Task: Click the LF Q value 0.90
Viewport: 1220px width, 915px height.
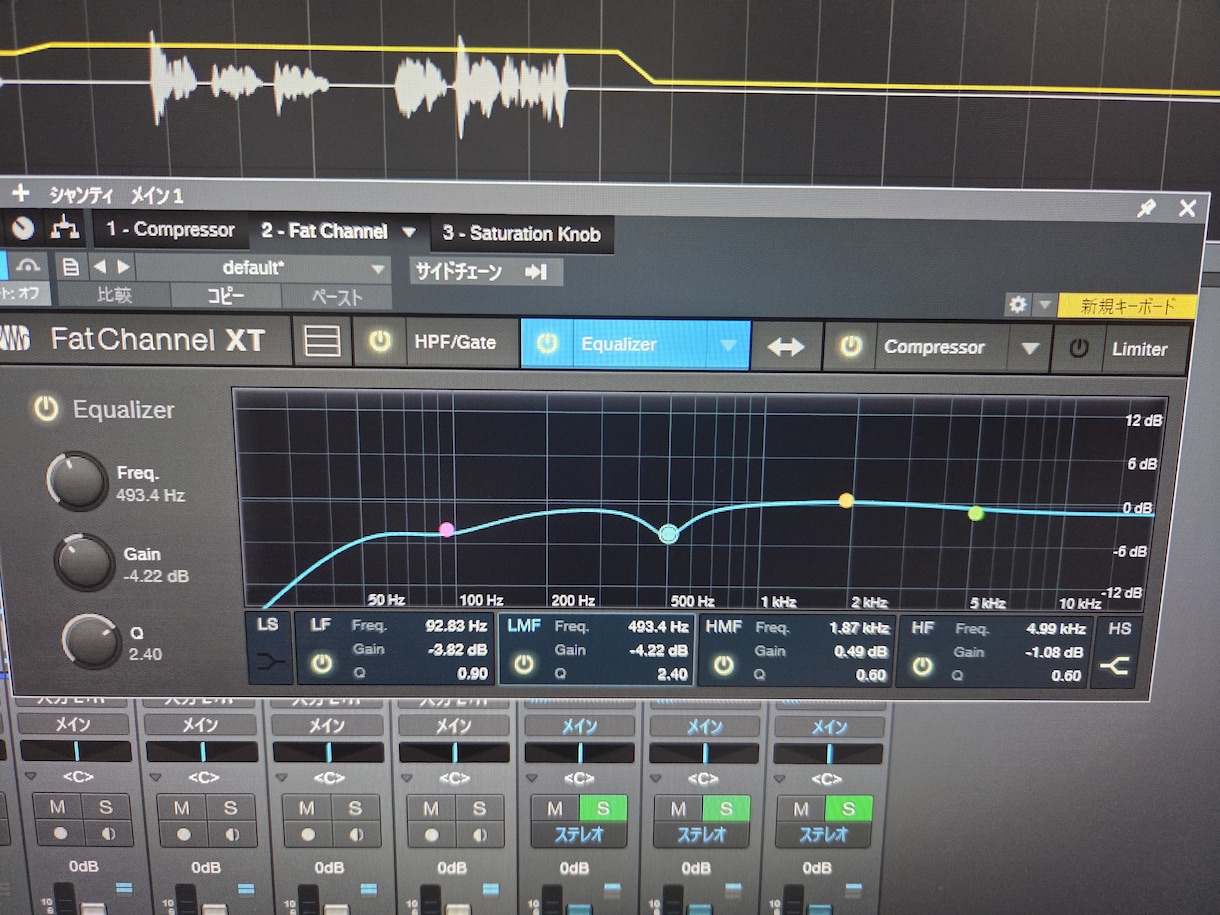Action: pyautogui.click(x=472, y=673)
